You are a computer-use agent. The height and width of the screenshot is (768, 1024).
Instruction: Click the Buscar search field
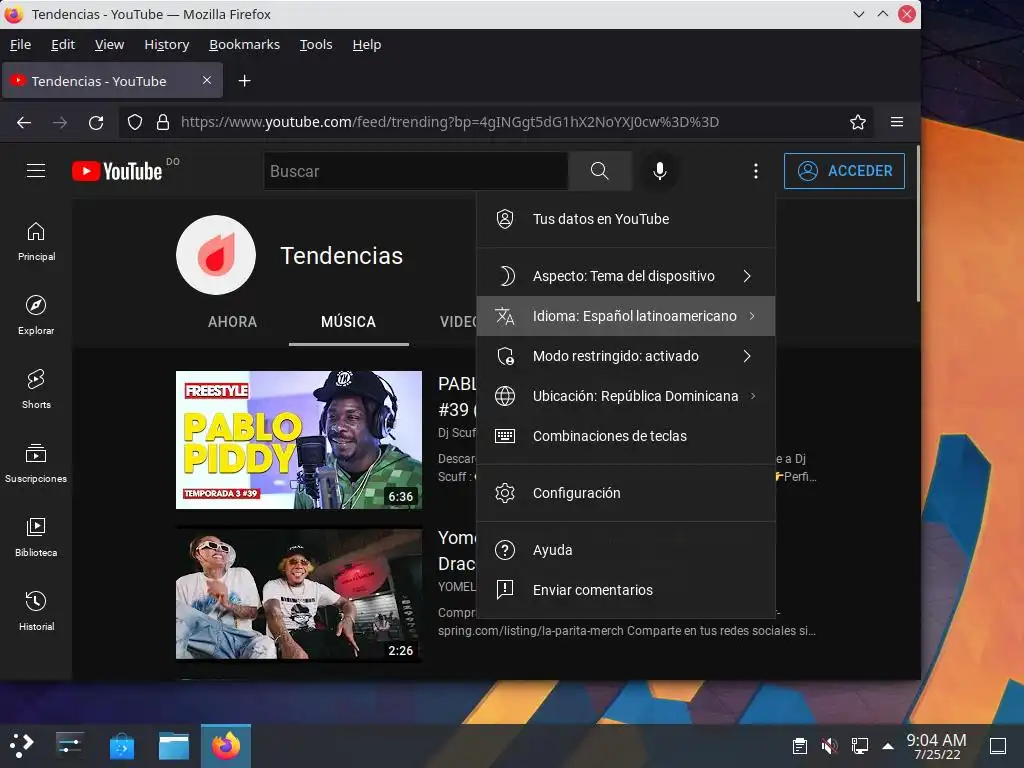pos(415,171)
